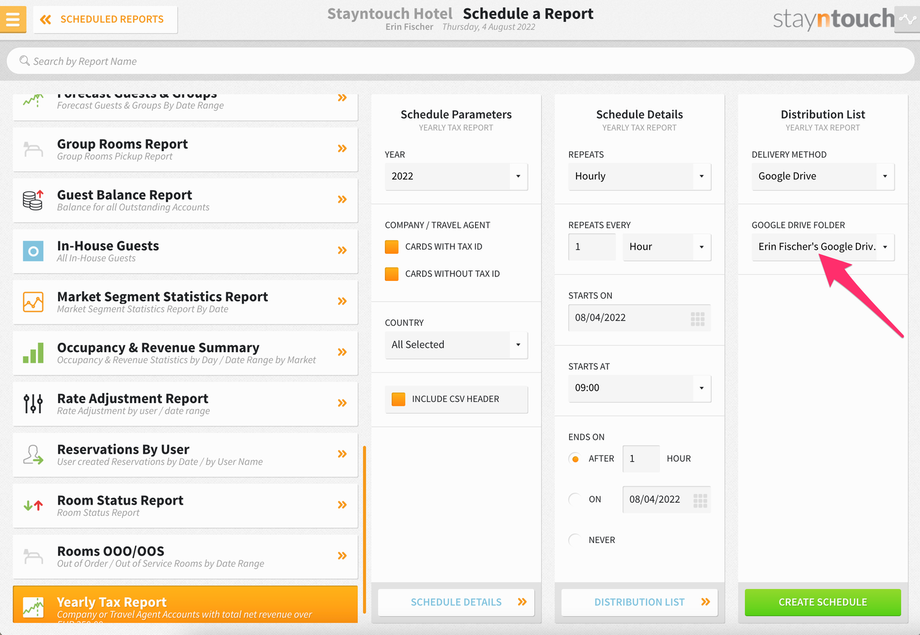This screenshot has width=920, height=635.
Task: Click the Schedule Details button
Action: 456,602
